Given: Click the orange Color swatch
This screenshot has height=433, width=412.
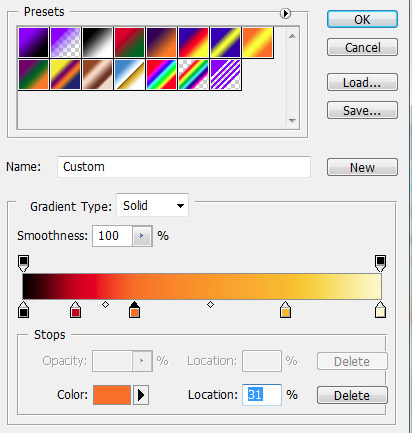Looking at the screenshot, I should click(x=112, y=395).
